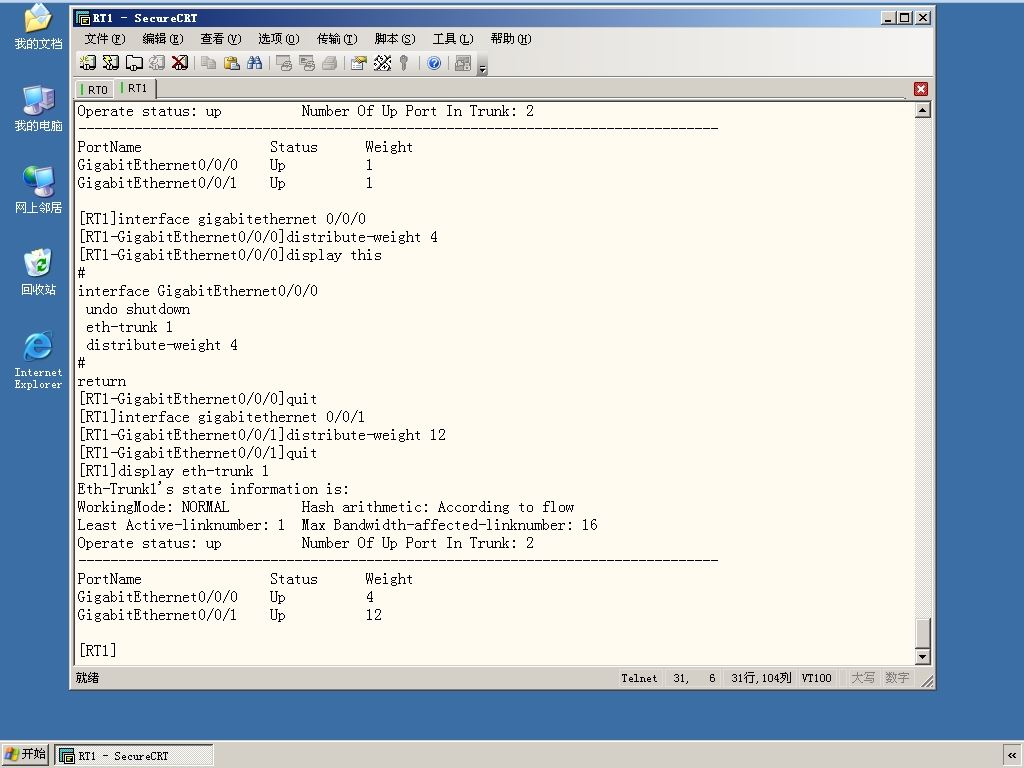The height and width of the screenshot is (768, 1024).
Task: Click the Keymap Editor icon
Action: pos(382,63)
